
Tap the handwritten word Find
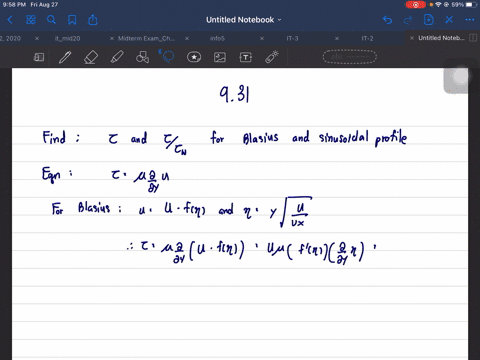pyautogui.click(x=54, y=137)
